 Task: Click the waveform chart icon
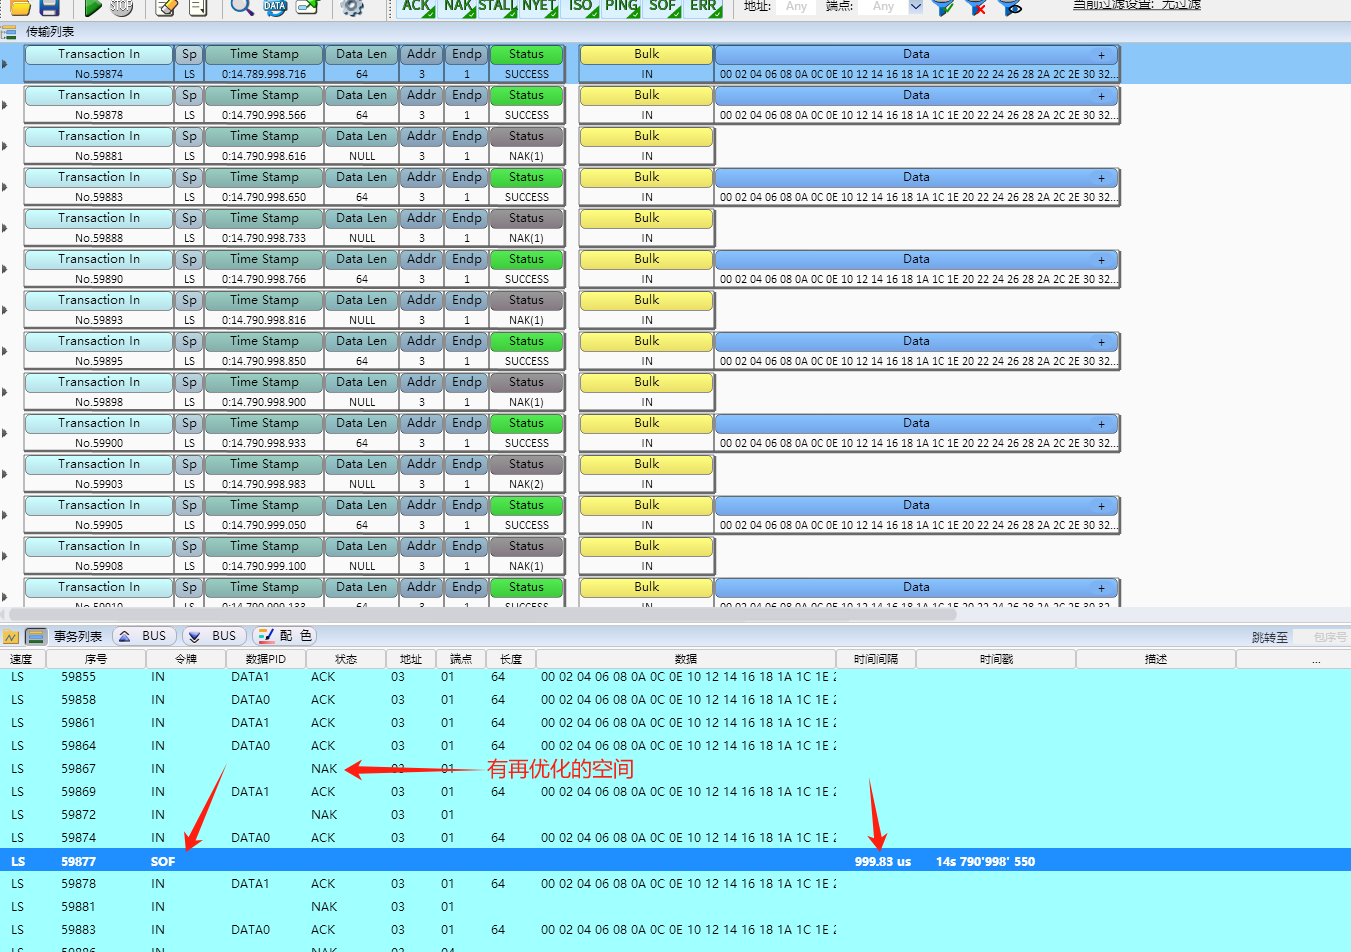(11, 636)
